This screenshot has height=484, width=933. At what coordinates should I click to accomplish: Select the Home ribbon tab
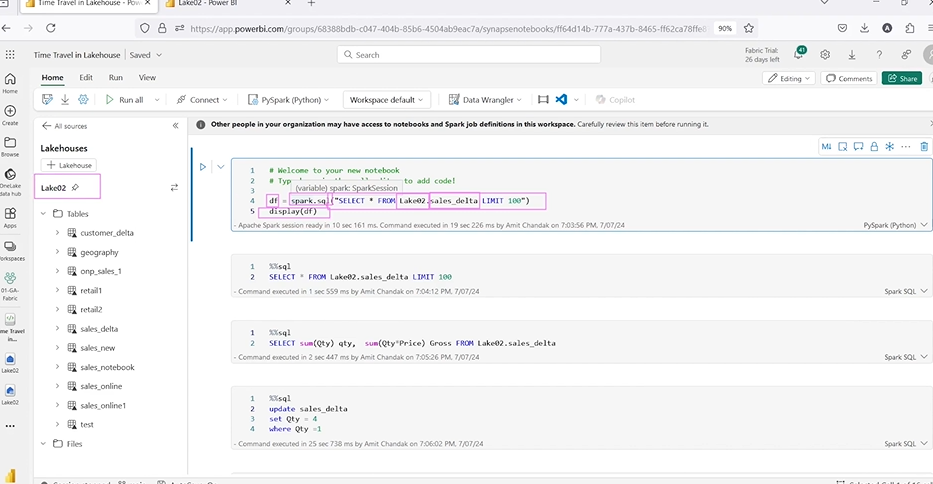point(52,77)
